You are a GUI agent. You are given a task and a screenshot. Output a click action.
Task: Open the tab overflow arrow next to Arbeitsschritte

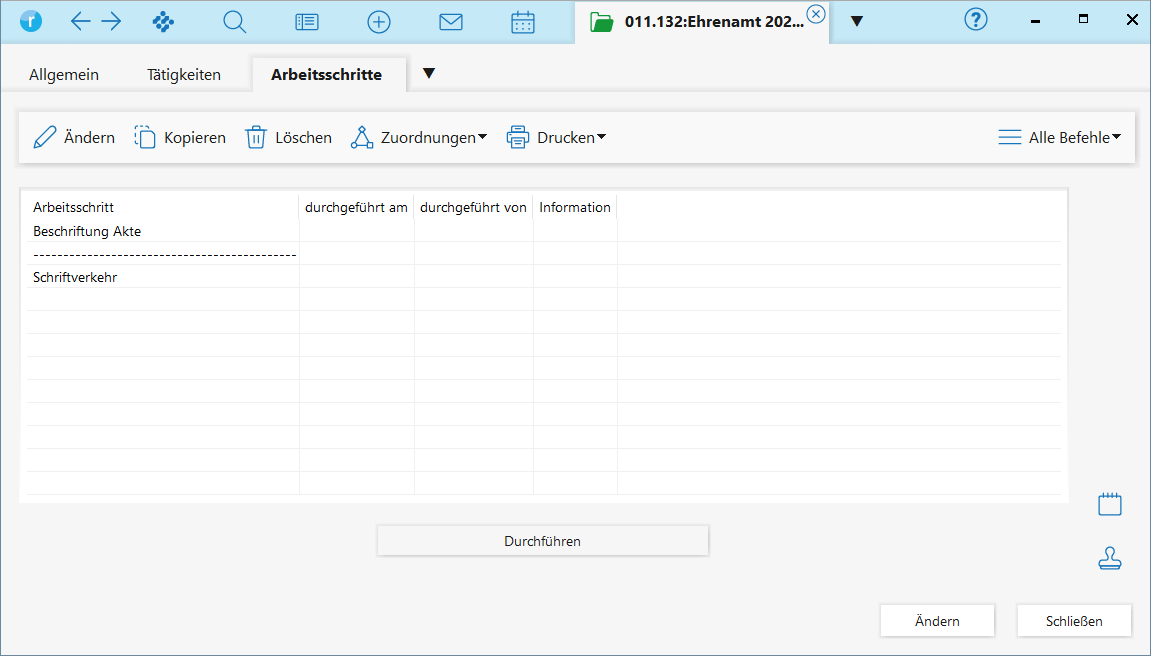click(429, 73)
